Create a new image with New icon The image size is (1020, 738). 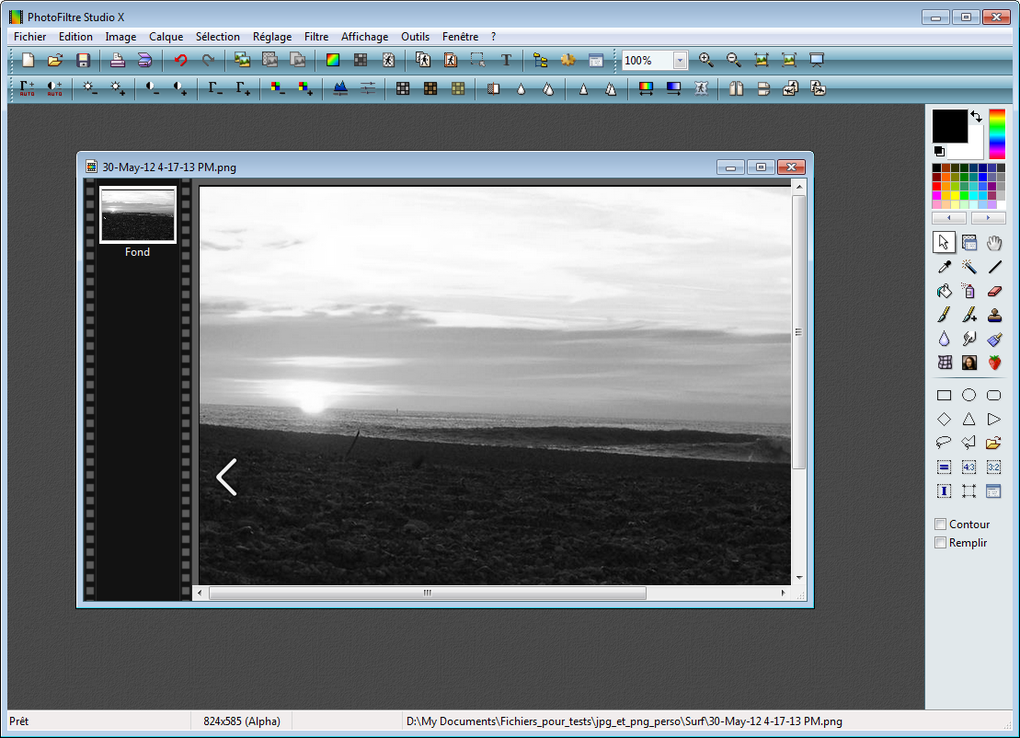click(28, 61)
